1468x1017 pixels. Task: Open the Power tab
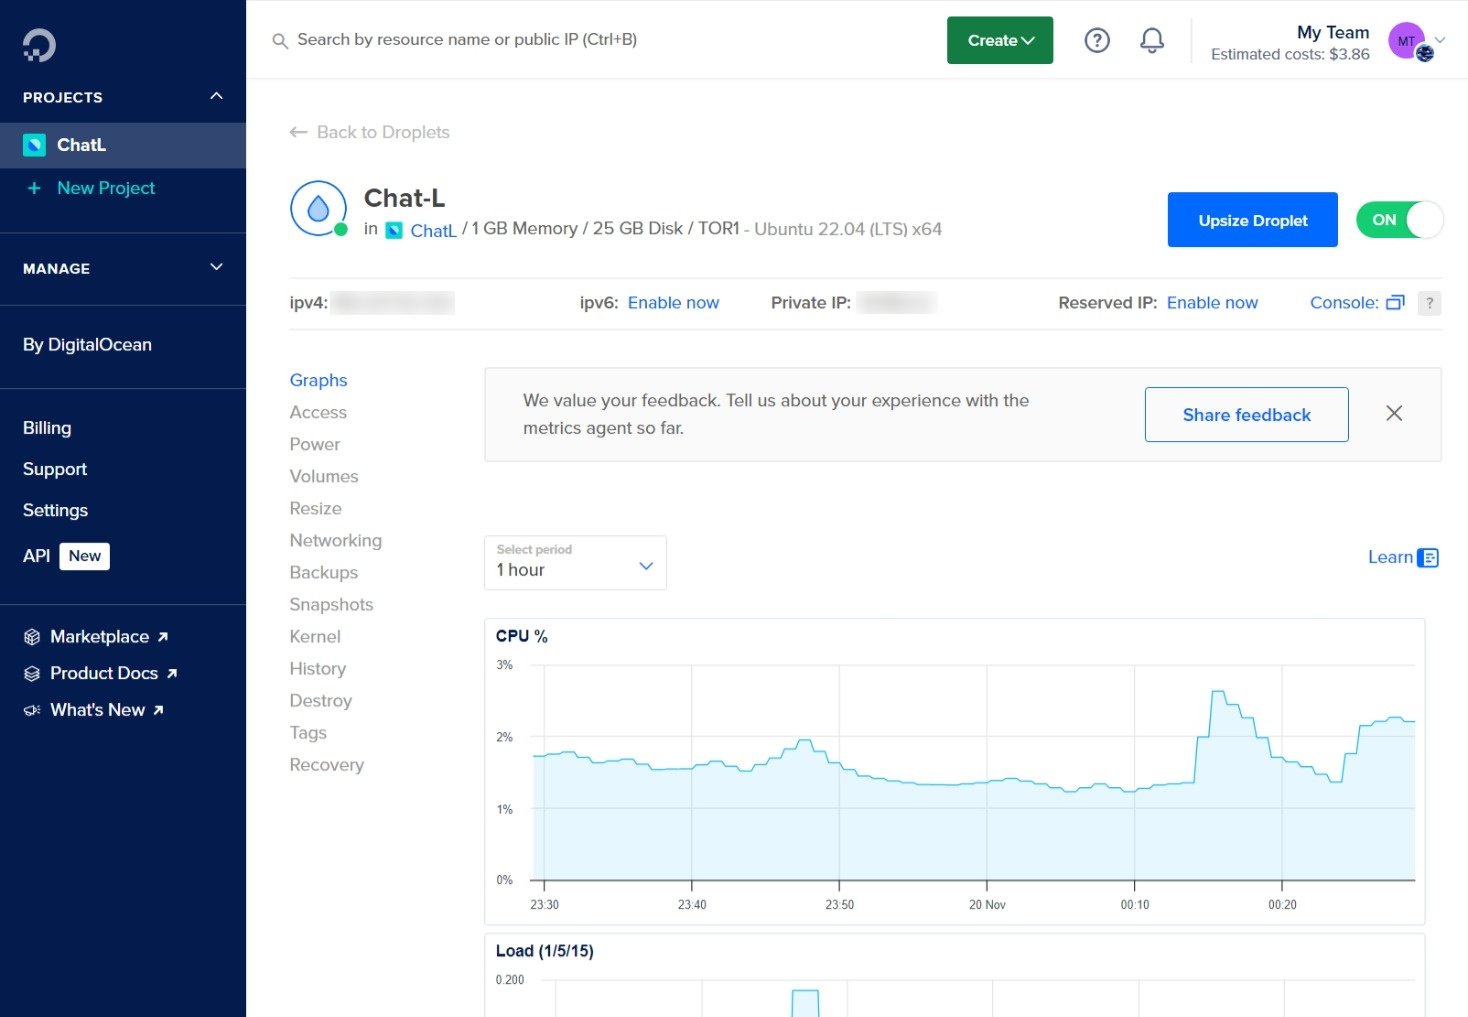[x=315, y=444]
